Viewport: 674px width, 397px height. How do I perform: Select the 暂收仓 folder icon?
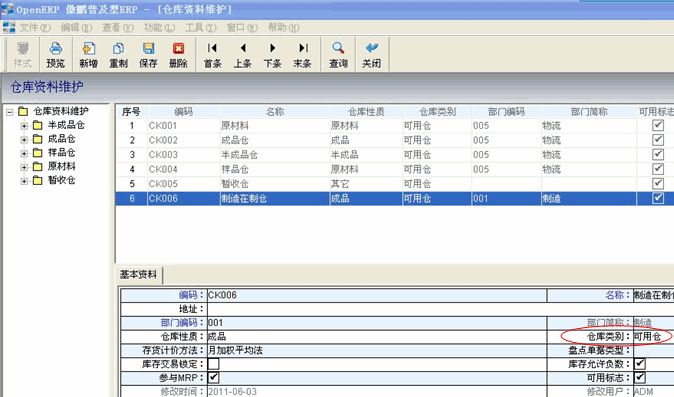click(x=38, y=180)
